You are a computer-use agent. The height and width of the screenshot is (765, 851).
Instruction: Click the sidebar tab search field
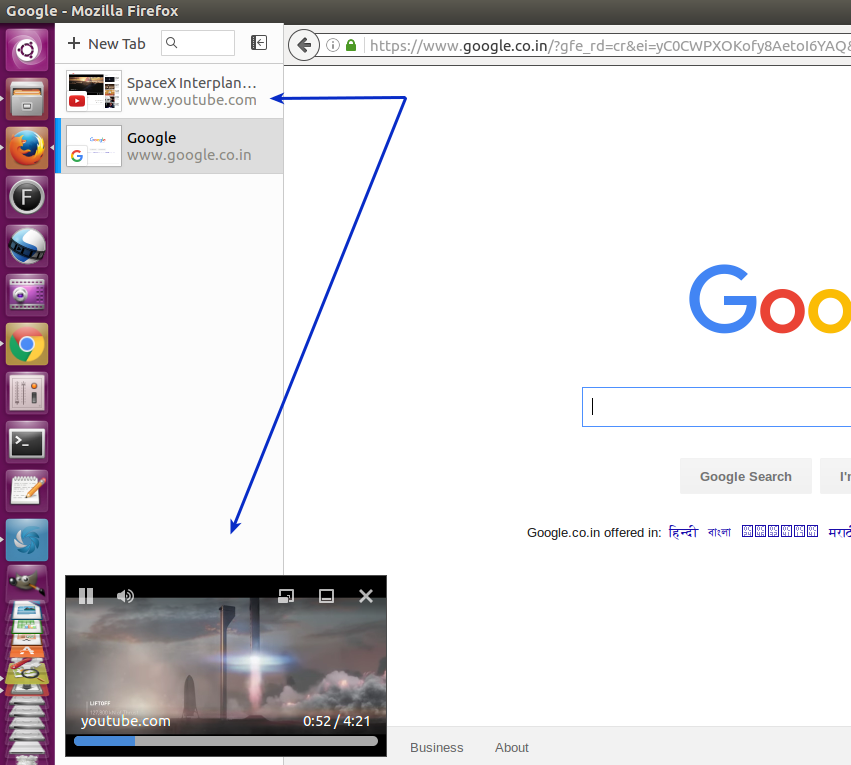(198, 43)
